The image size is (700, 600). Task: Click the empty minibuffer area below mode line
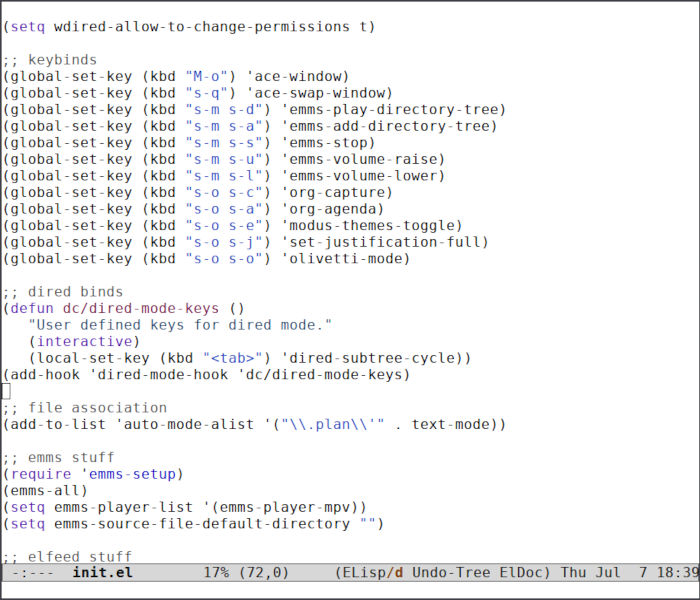point(350,590)
